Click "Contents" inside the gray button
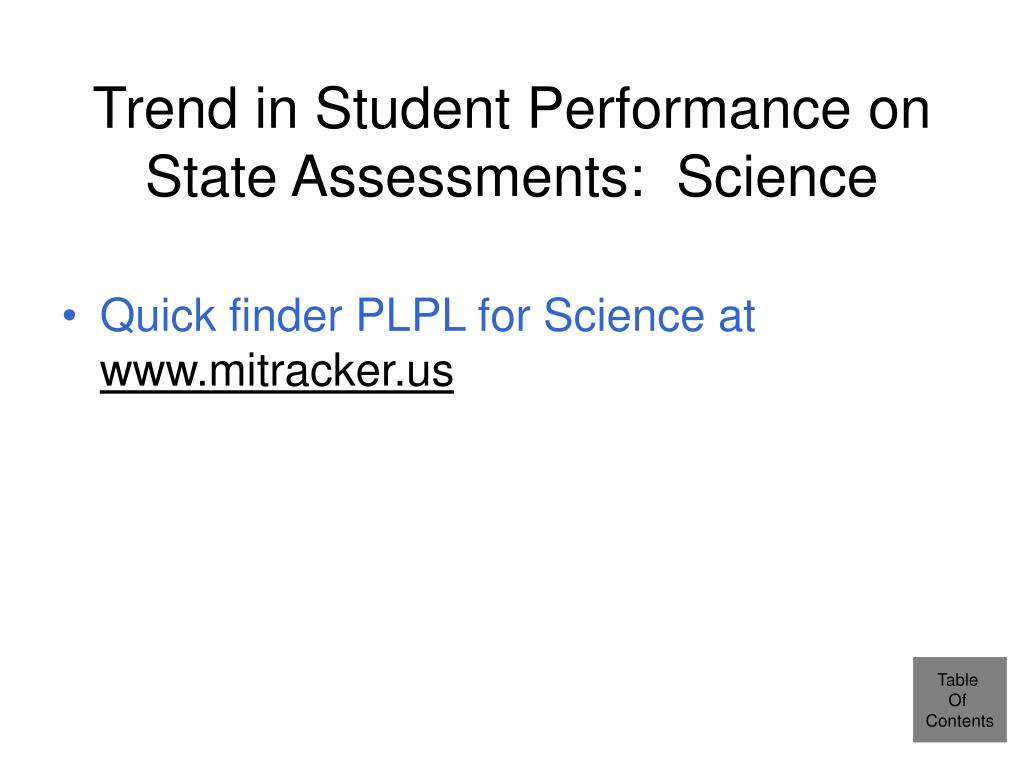The height and width of the screenshot is (768, 1024). coord(959,721)
